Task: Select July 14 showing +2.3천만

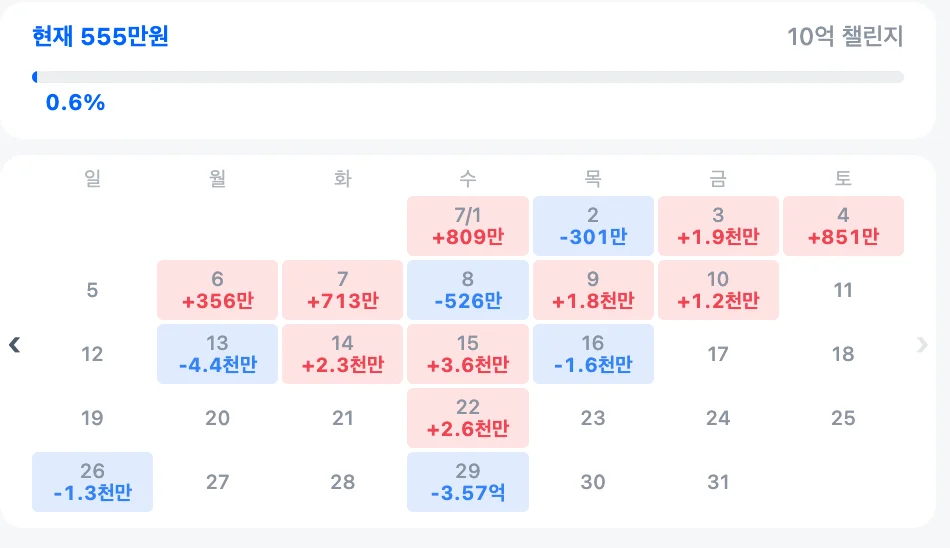Action: 342,354
